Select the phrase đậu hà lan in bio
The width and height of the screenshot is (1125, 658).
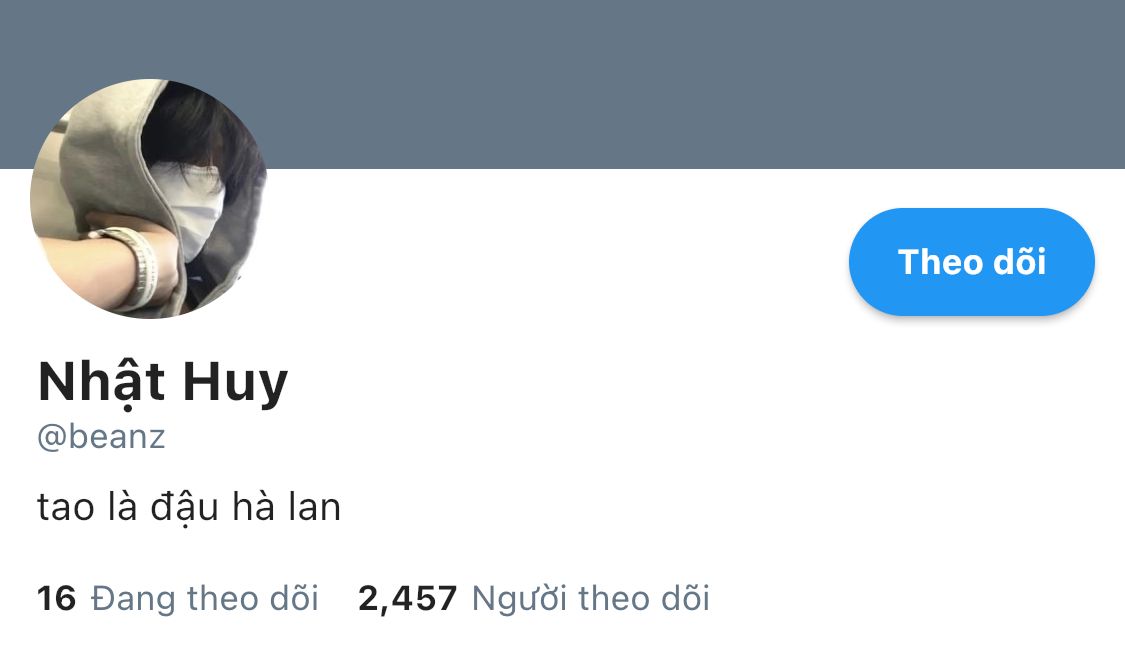click(245, 507)
